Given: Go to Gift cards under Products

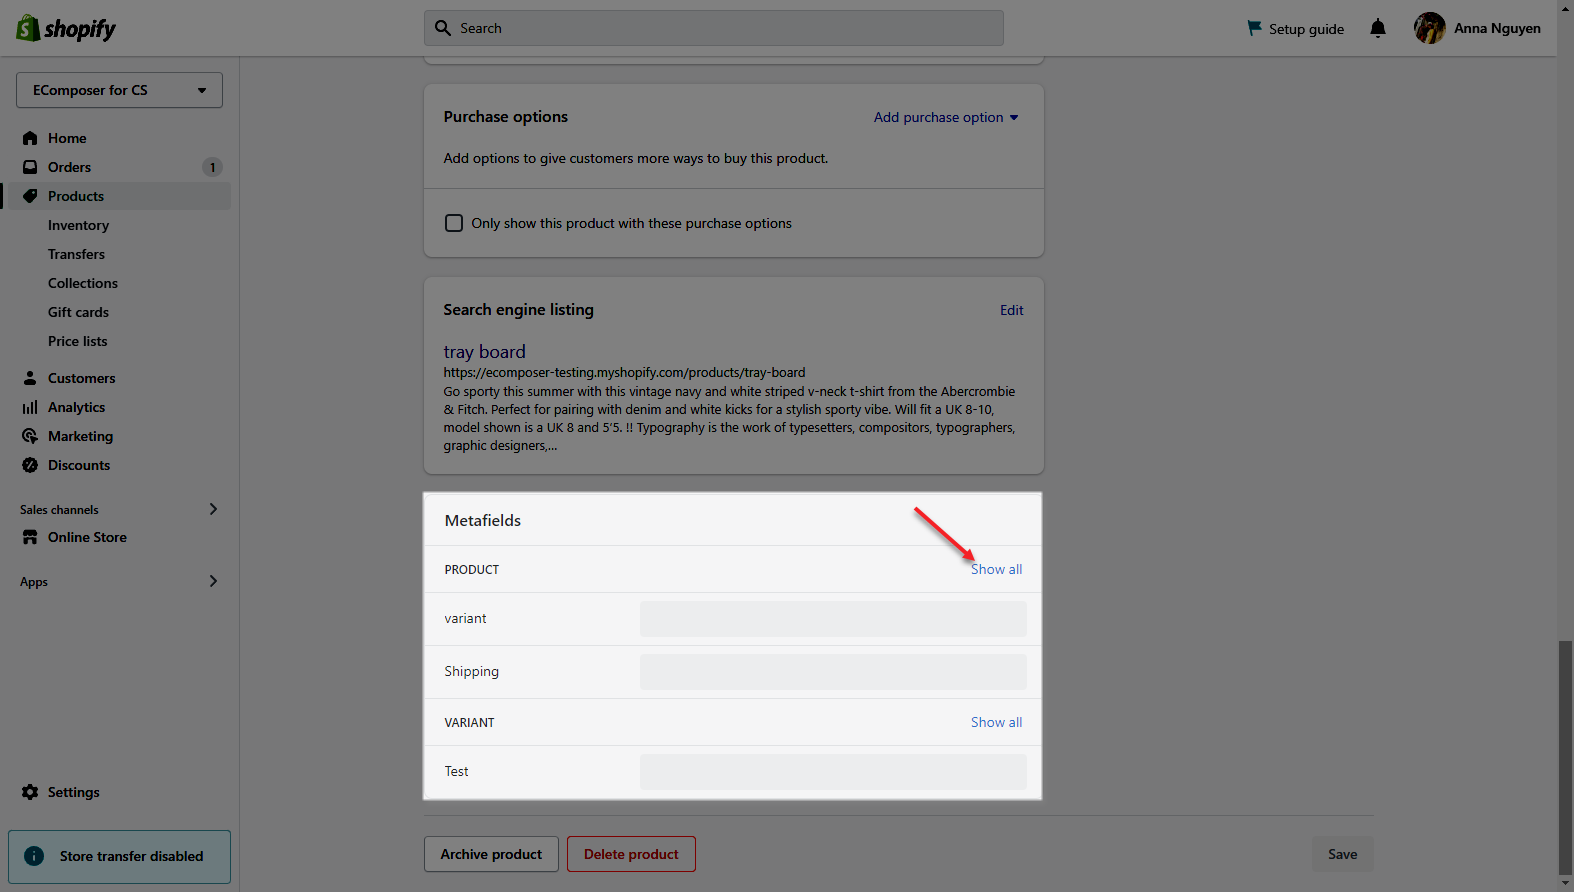Looking at the screenshot, I should coord(78,312).
